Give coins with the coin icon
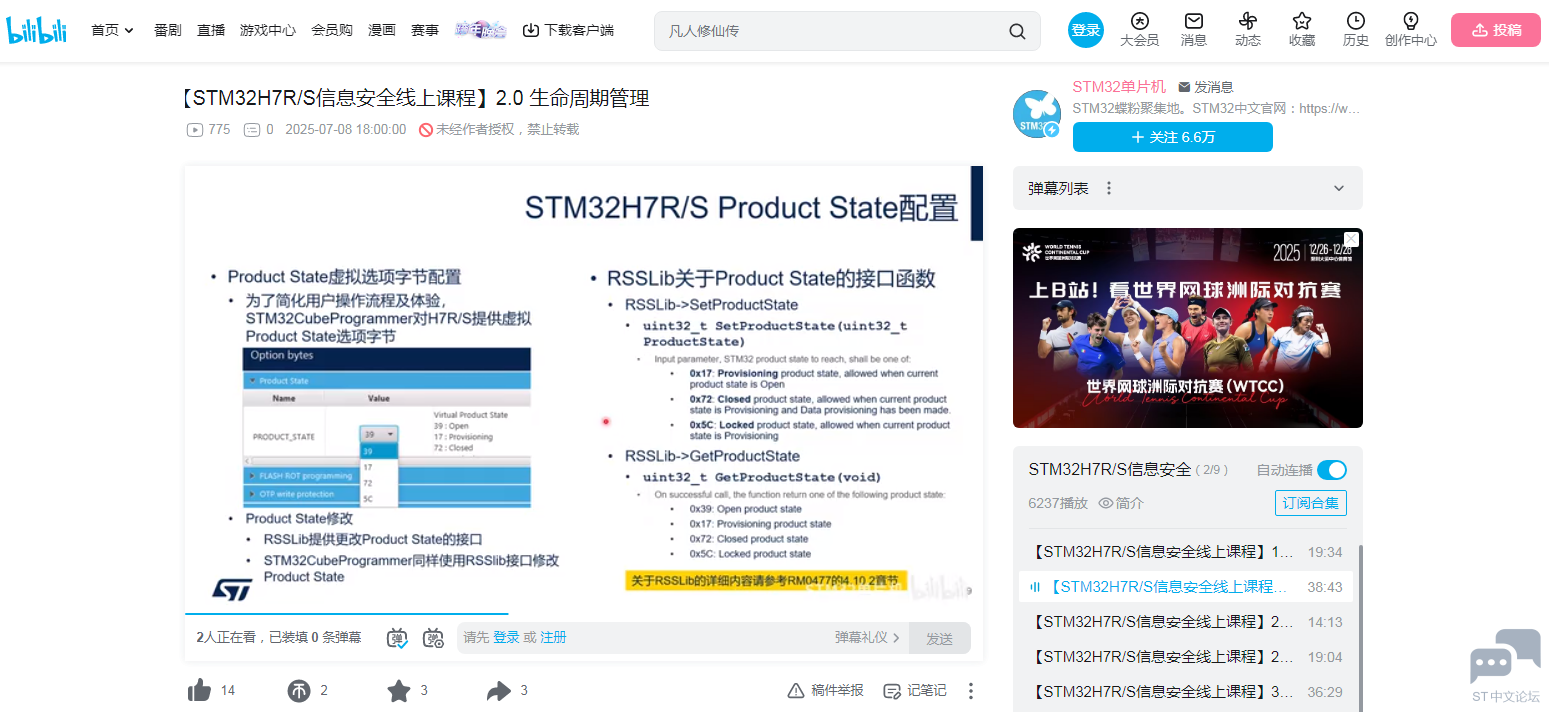Image resolution: width=1549 pixels, height=712 pixels. [x=299, y=690]
